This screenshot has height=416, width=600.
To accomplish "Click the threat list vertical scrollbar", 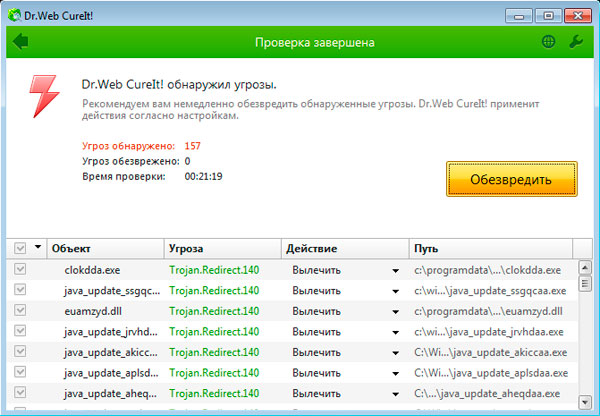I will [586, 330].
